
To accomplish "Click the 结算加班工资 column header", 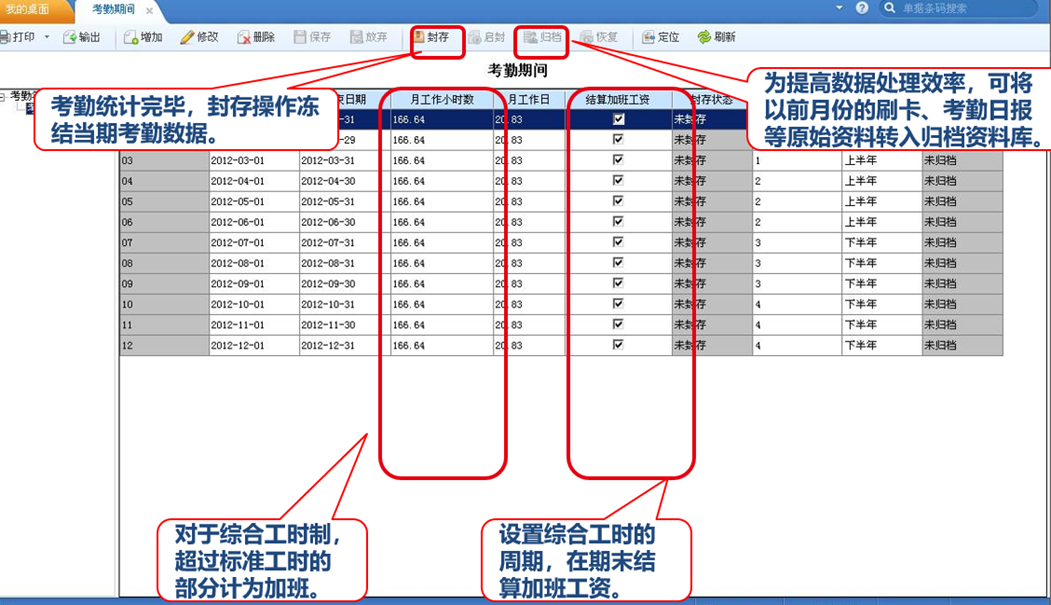I will (x=618, y=99).
